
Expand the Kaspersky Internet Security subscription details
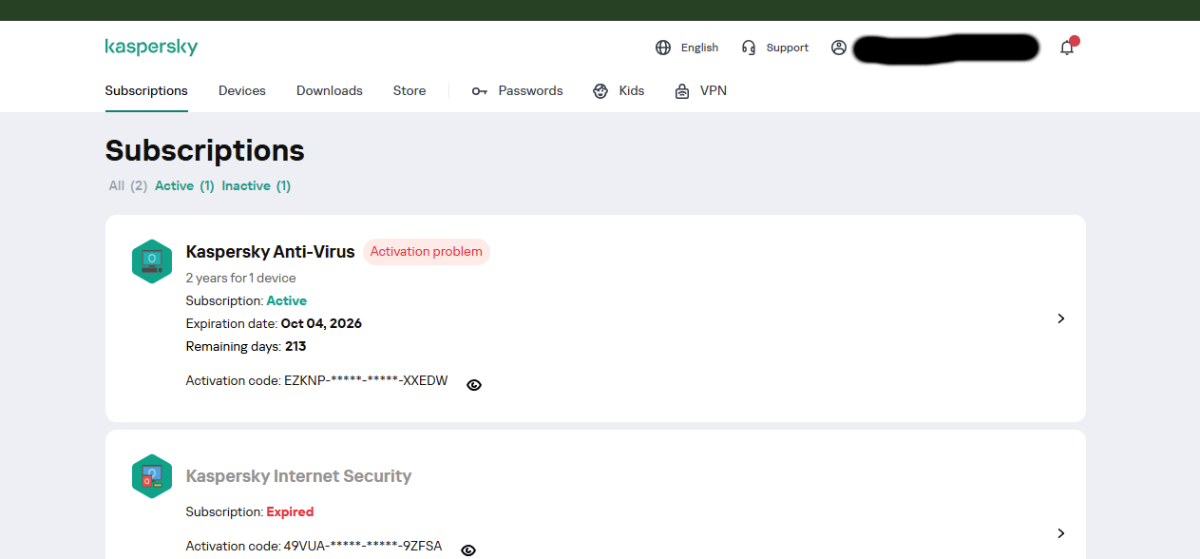click(x=1061, y=533)
